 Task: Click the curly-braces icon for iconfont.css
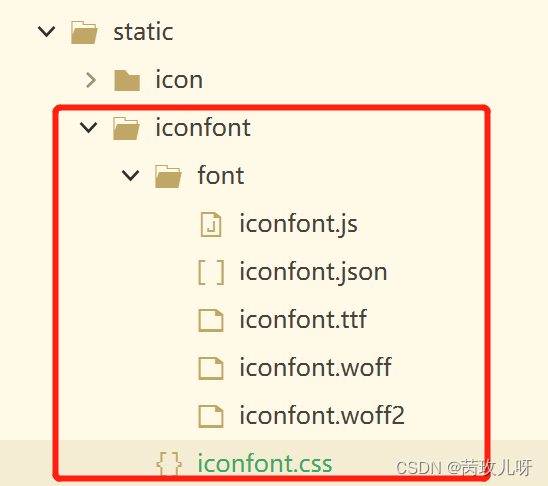click(169, 464)
